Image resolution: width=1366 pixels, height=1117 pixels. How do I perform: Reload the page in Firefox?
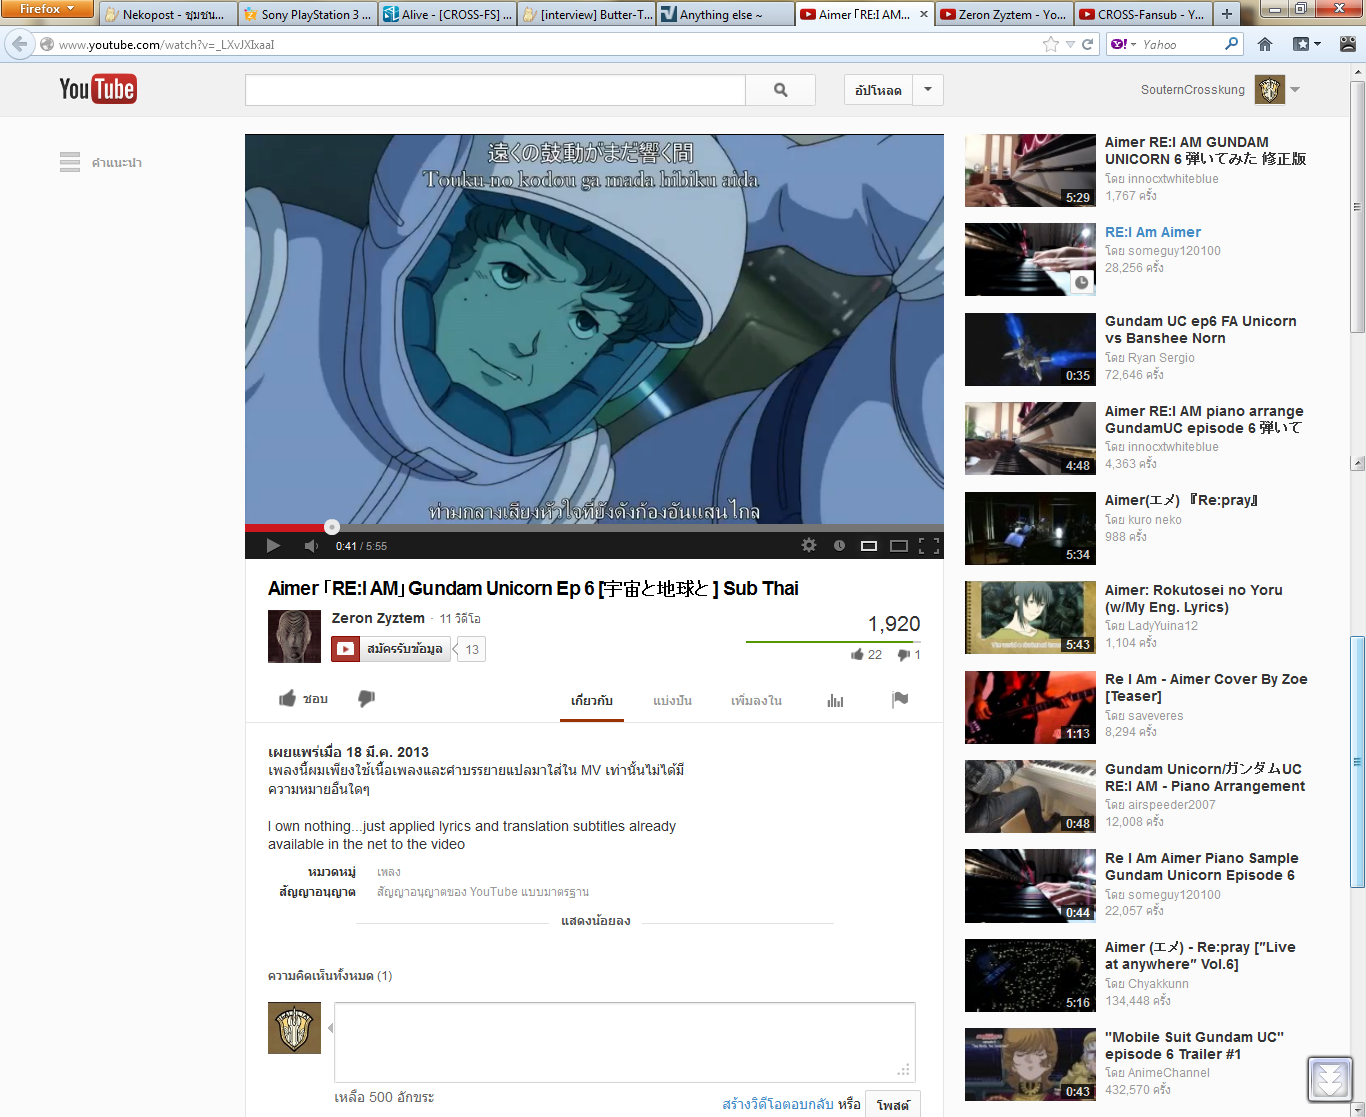click(1088, 44)
